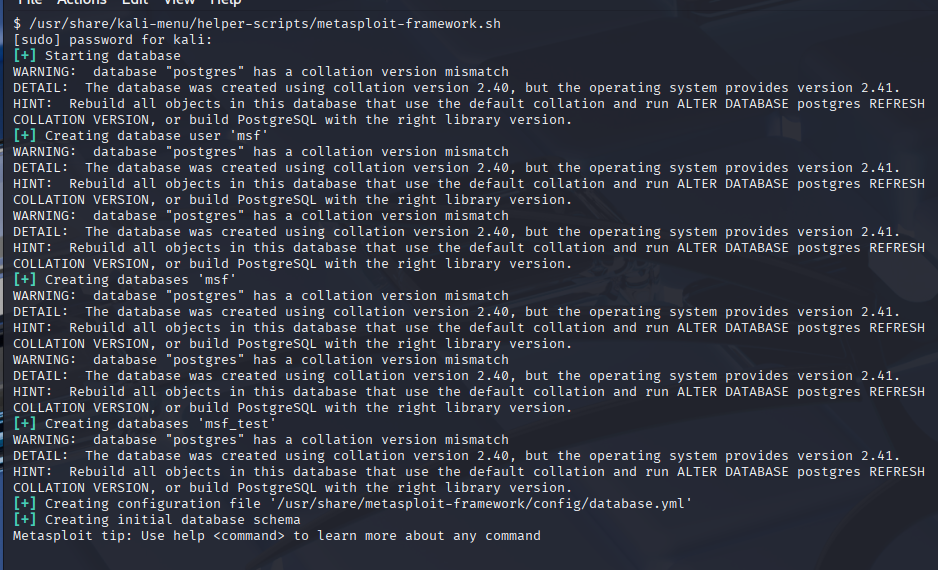The height and width of the screenshot is (570, 938).
Task: Open the Actions menu
Action: coord(83,3)
